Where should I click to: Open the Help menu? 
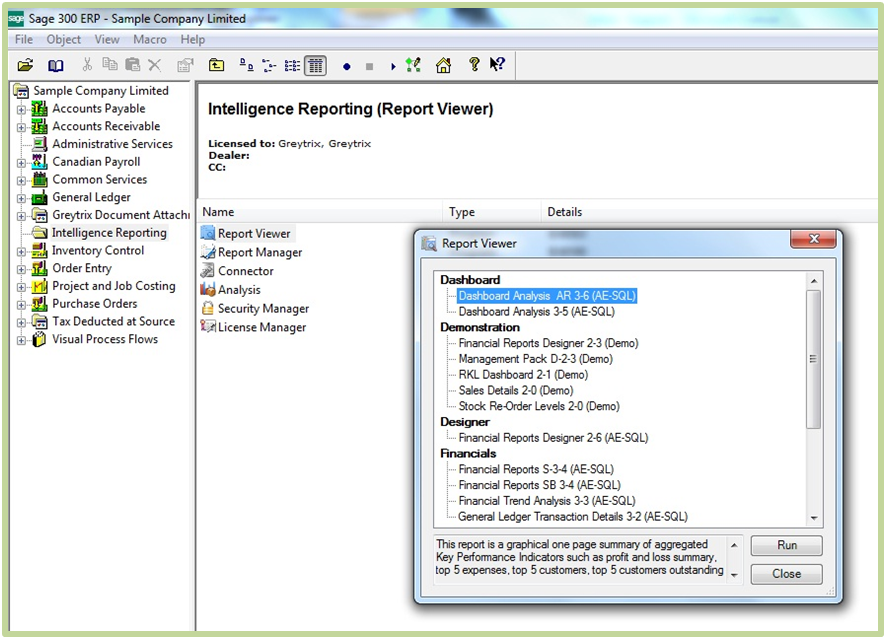tap(192, 40)
